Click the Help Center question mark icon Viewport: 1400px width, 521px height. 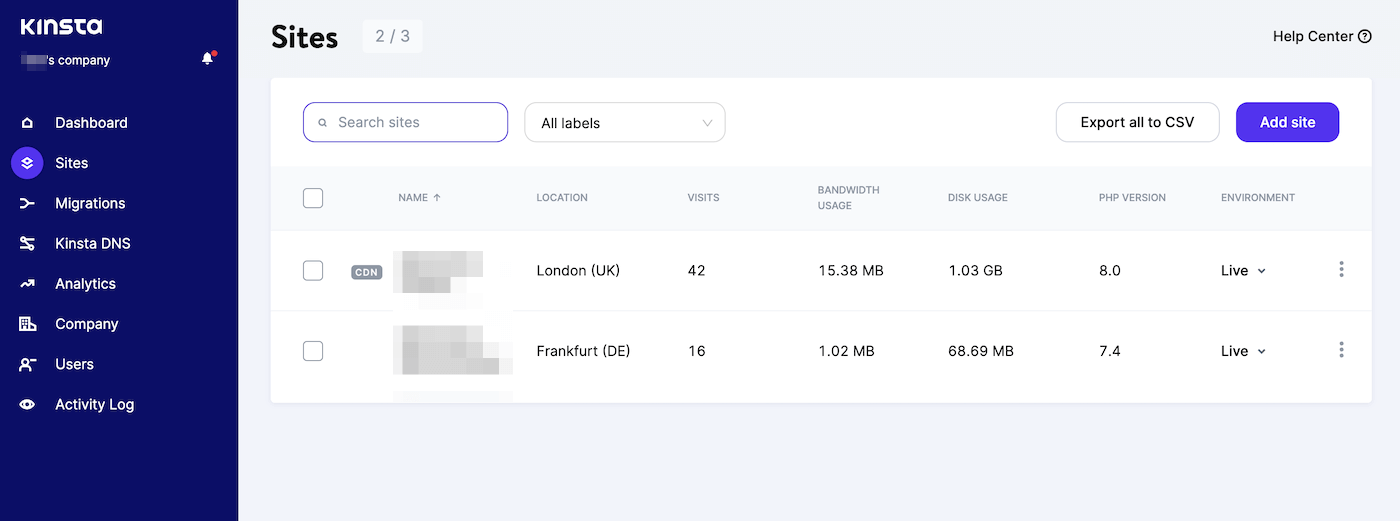click(1364, 36)
